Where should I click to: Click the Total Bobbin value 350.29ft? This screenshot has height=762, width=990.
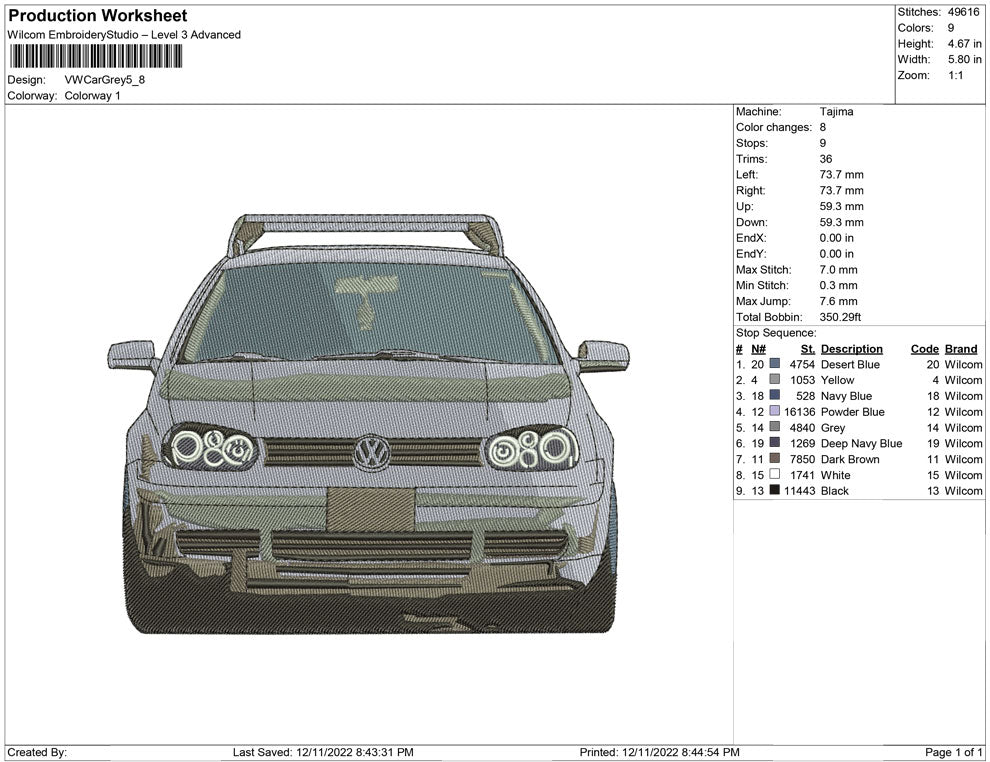coord(840,317)
